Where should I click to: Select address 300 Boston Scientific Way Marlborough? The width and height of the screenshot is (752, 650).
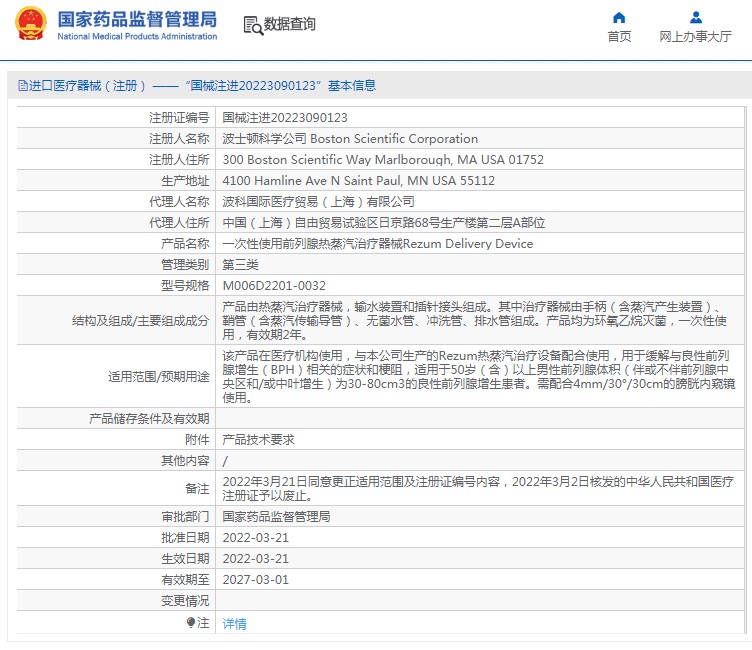(x=383, y=160)
